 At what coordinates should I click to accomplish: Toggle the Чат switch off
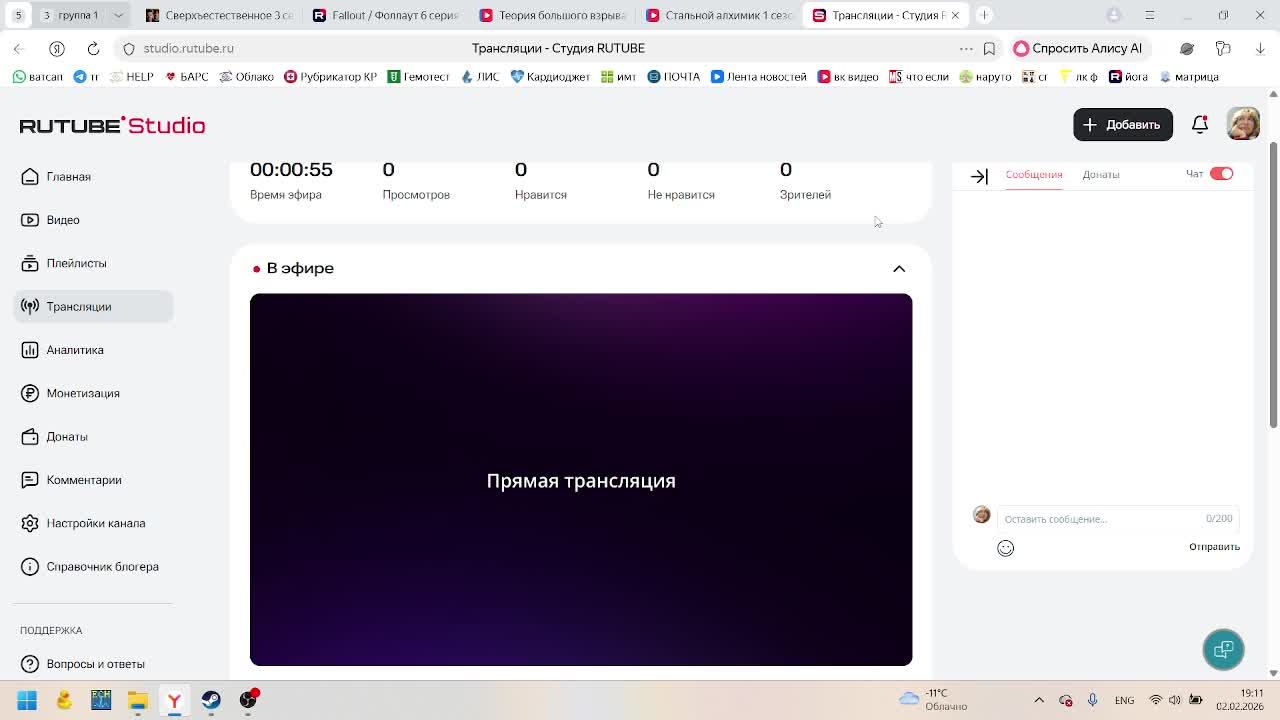click(1221, 174)
